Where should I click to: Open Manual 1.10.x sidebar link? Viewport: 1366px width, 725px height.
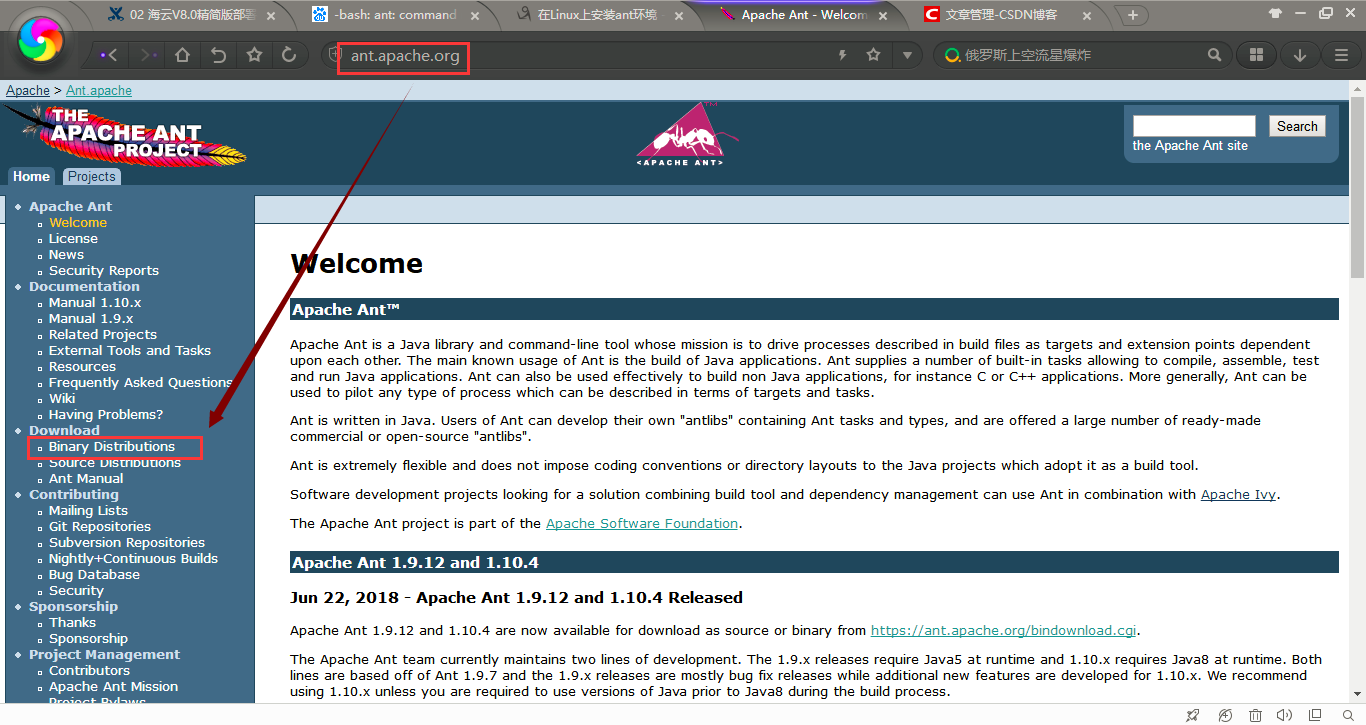pos(95,303)
